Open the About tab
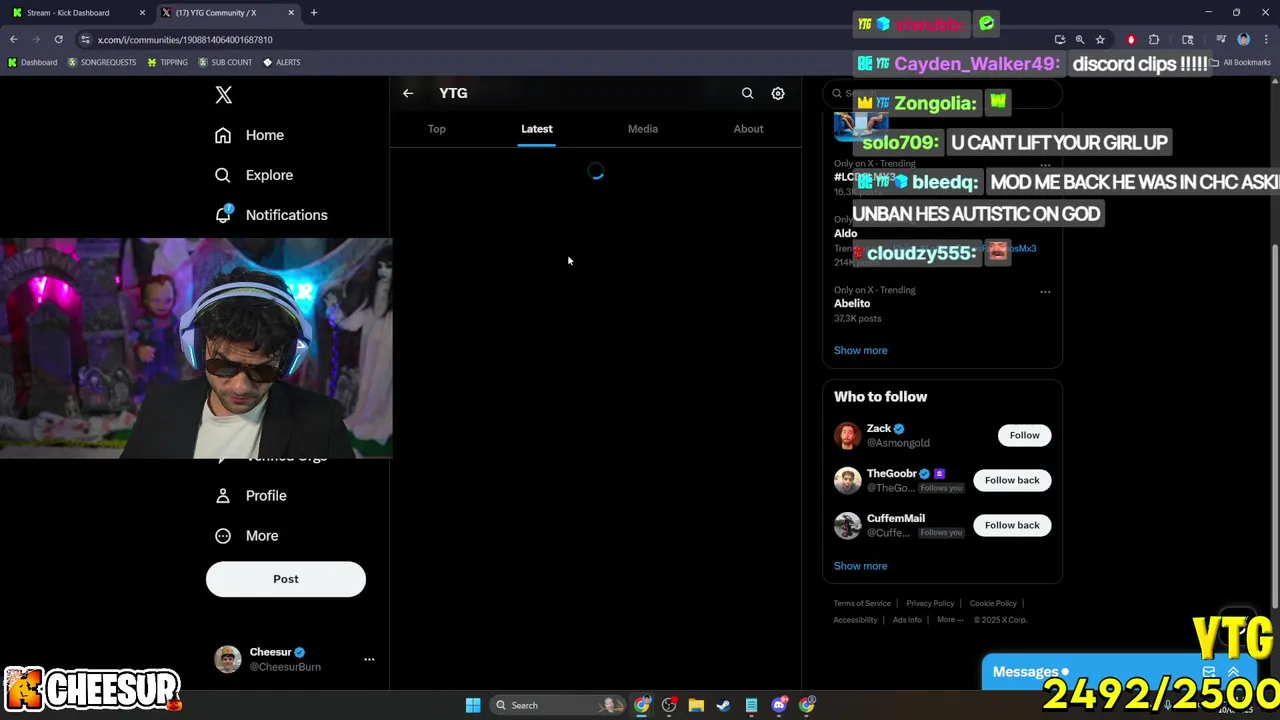This screenshot has width=1280, height=720. (x=748, y=129)
